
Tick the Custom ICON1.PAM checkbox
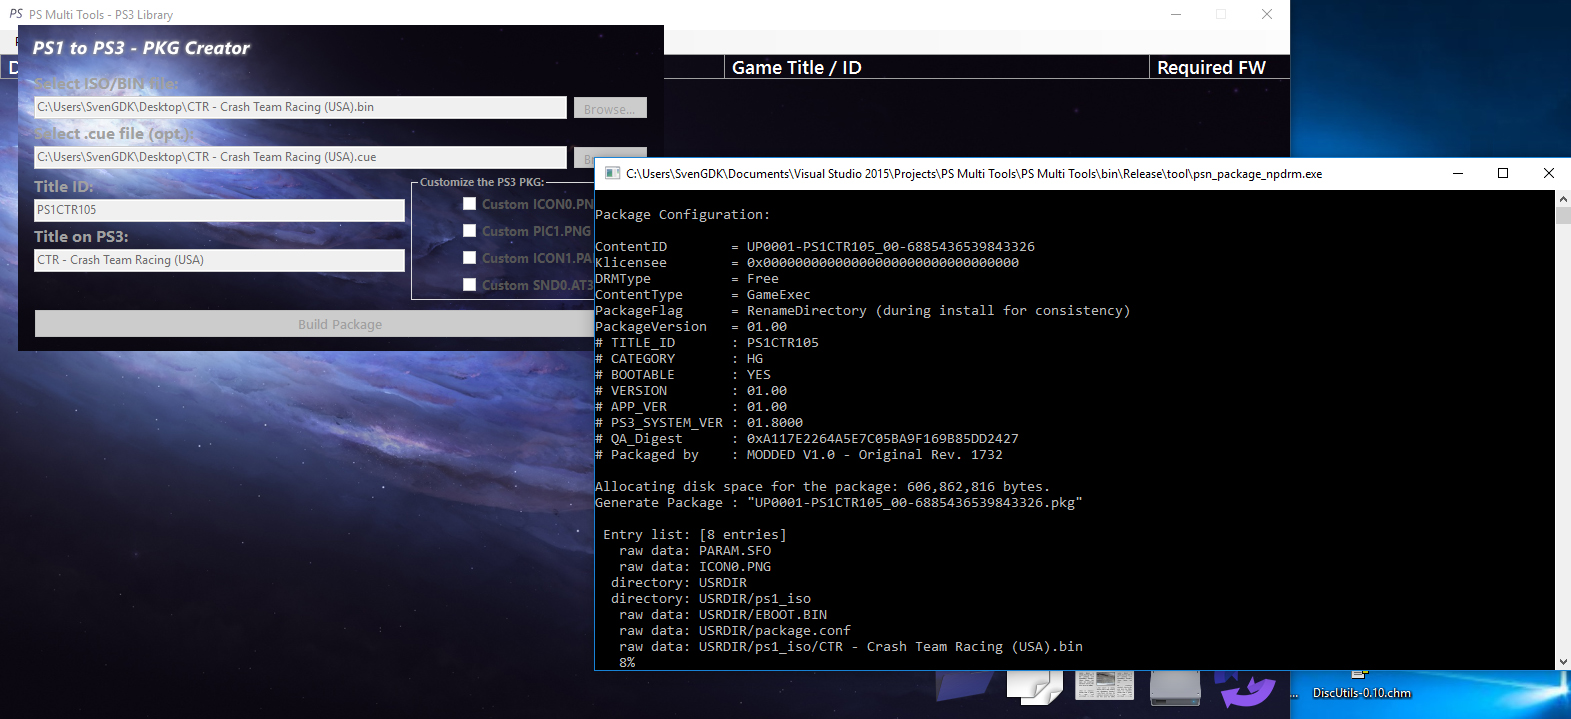(469, 258)
